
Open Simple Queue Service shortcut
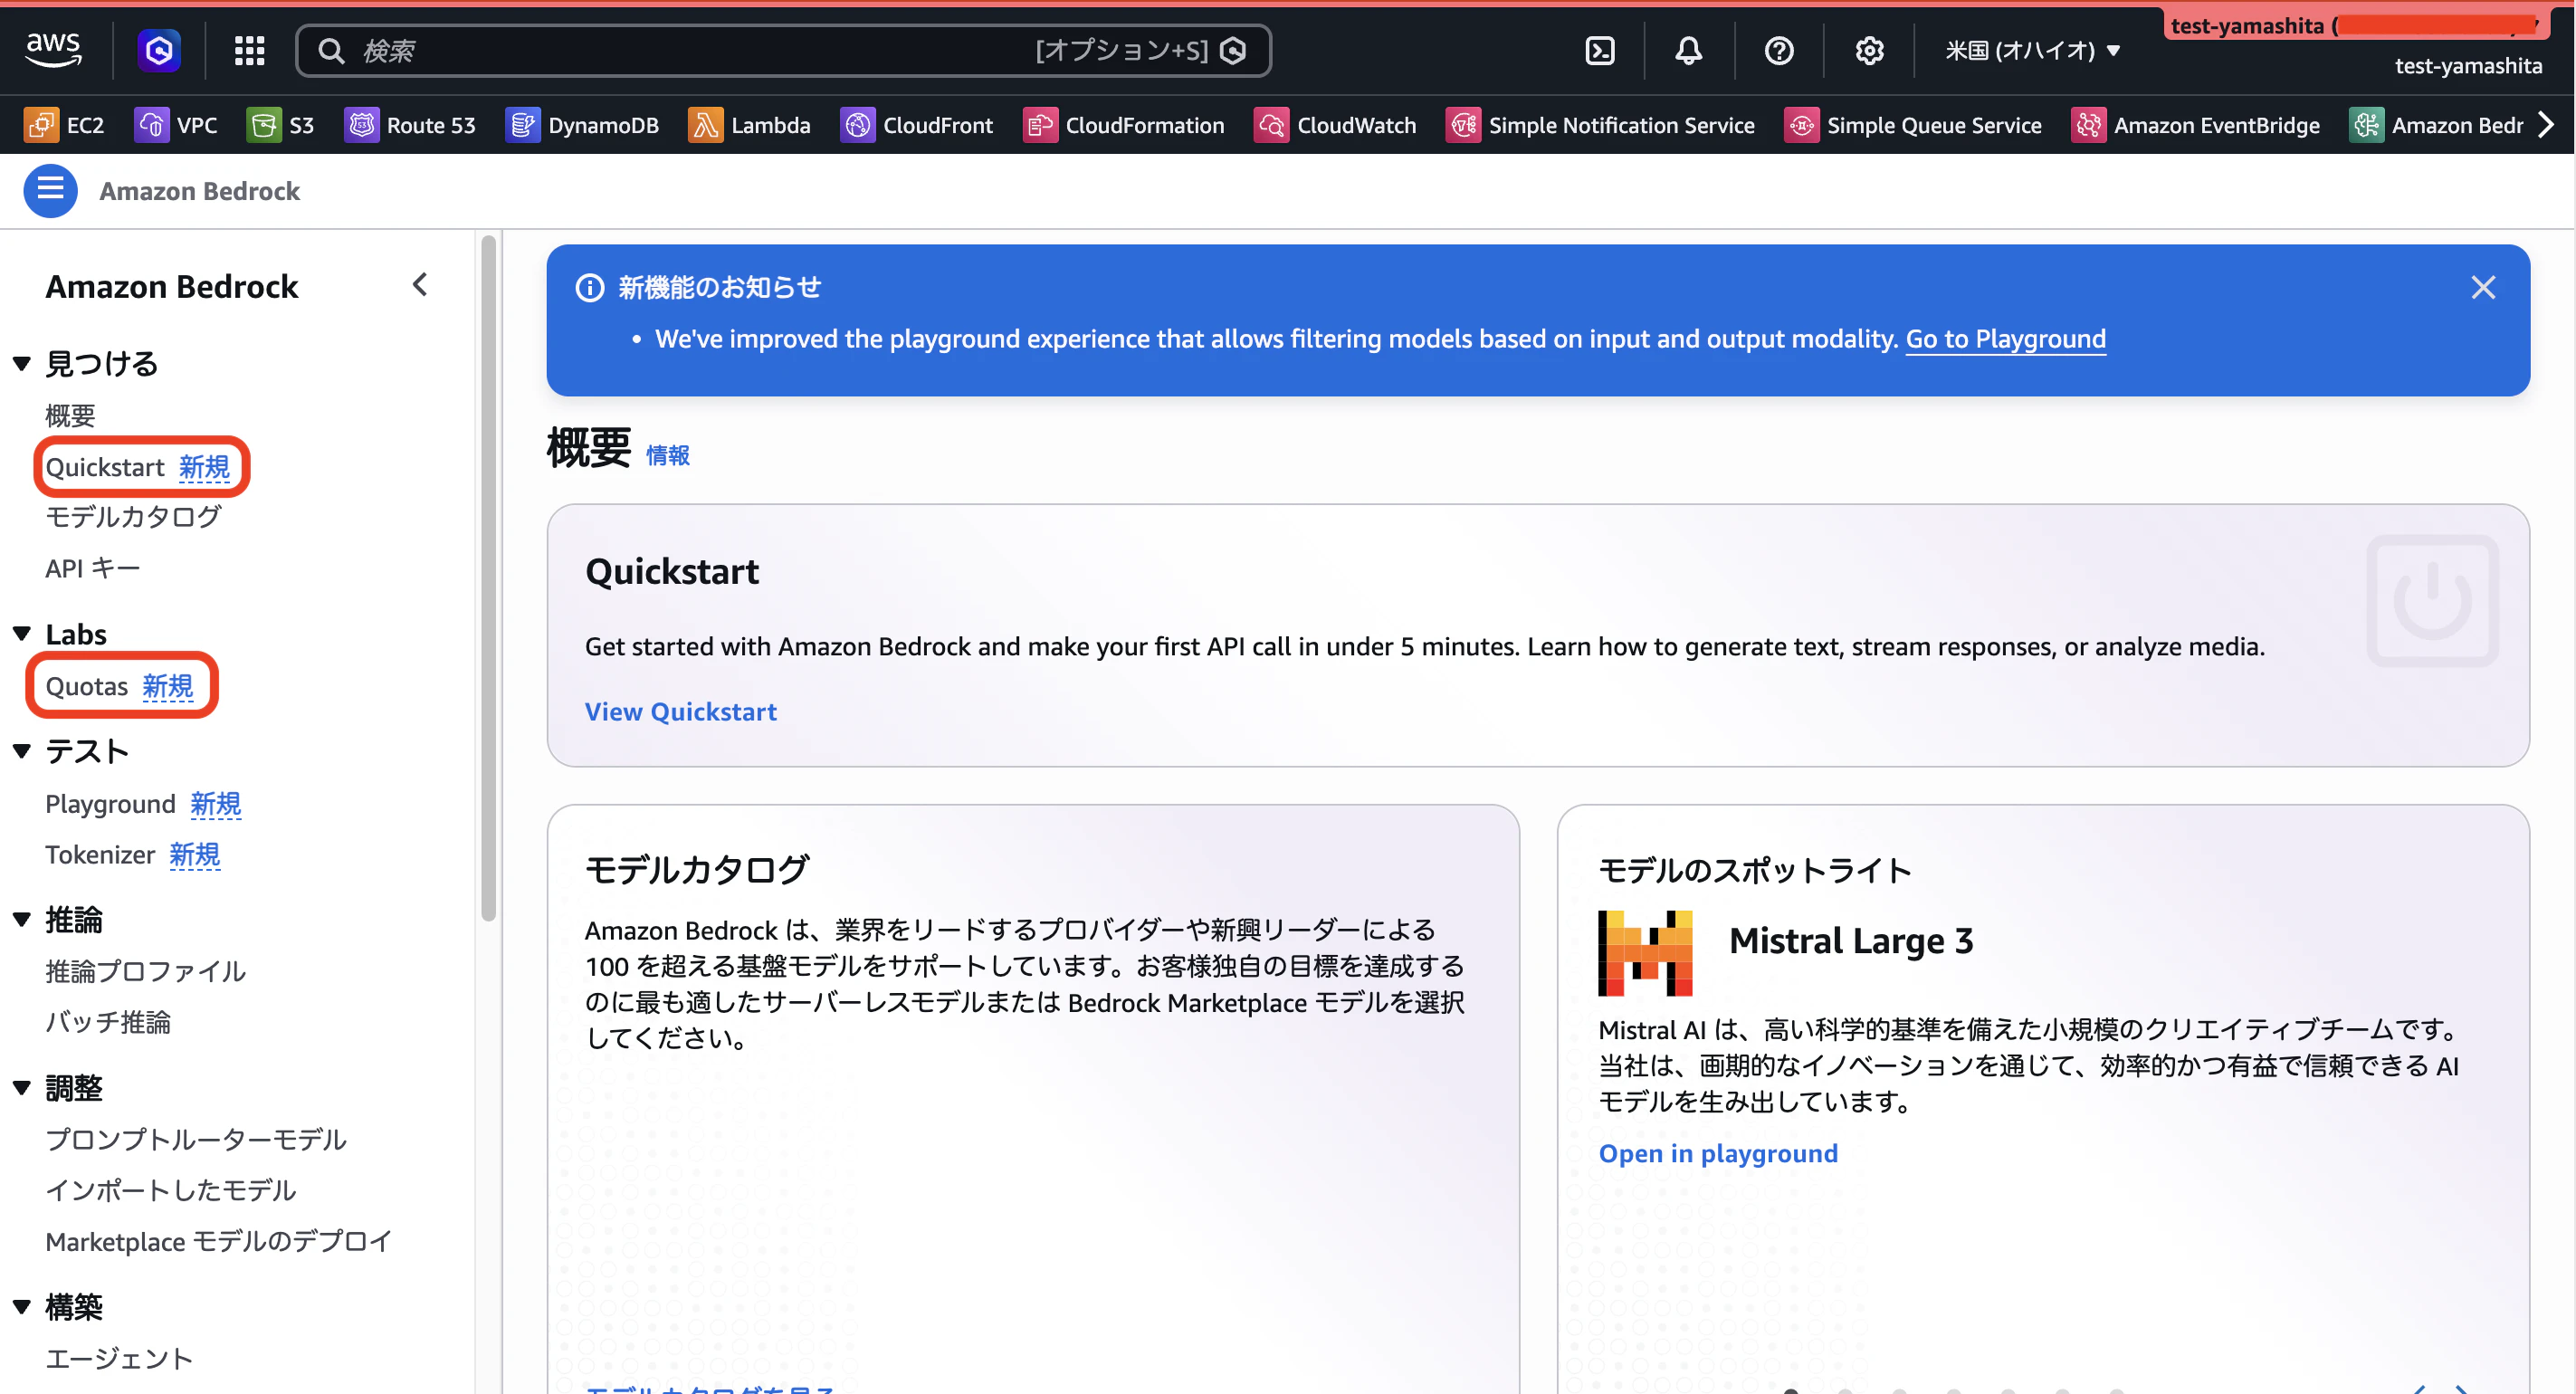pyautogui.click(x=1913, y=125)
